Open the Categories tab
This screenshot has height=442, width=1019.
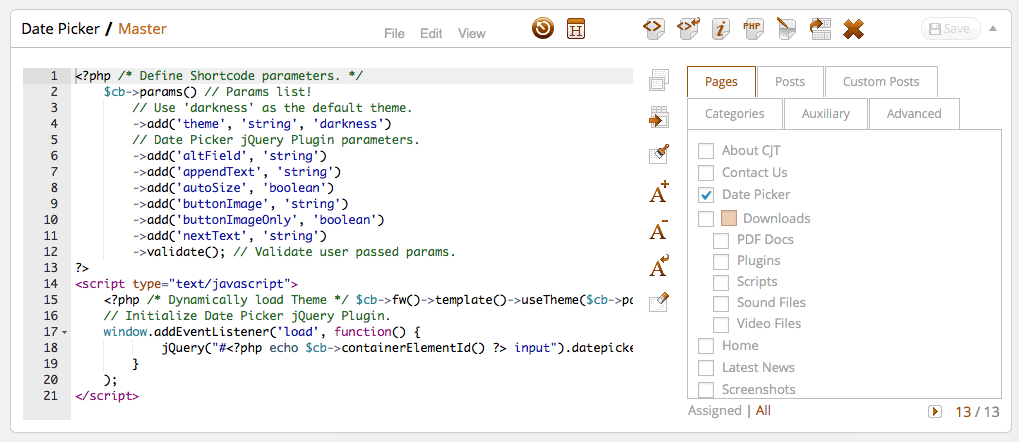pos(735,114)
